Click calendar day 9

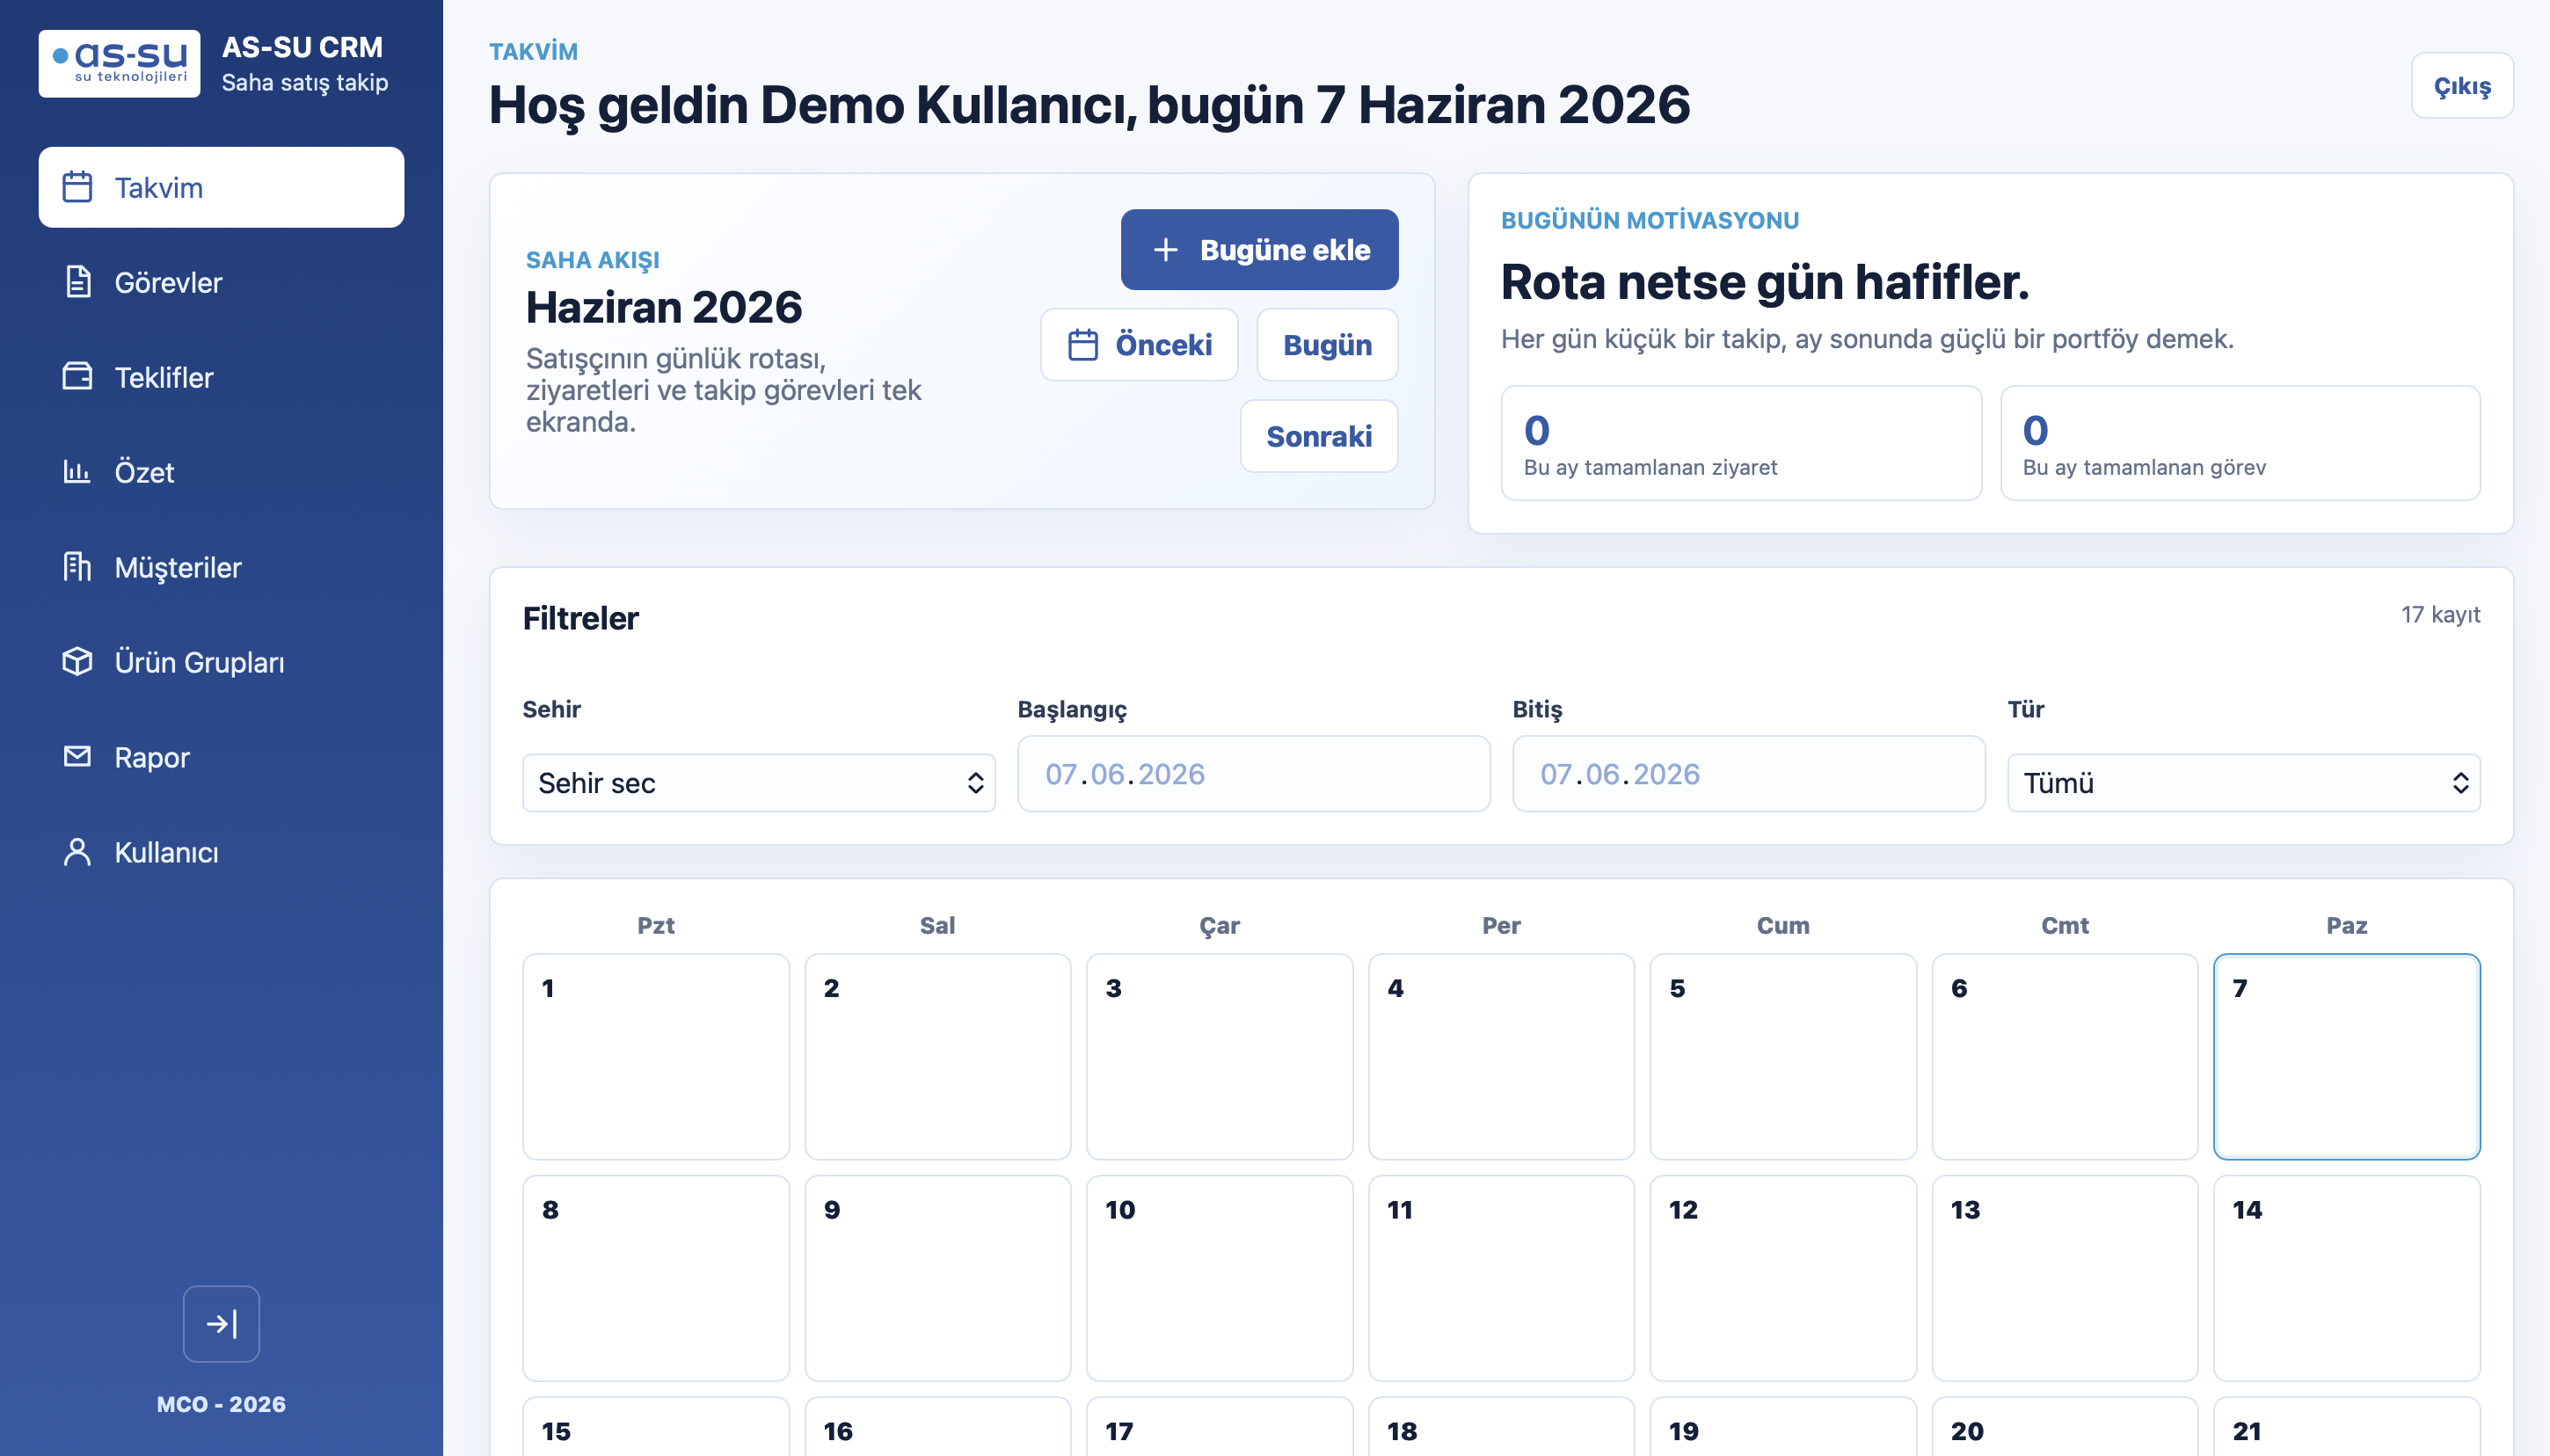pos(938,1278)
